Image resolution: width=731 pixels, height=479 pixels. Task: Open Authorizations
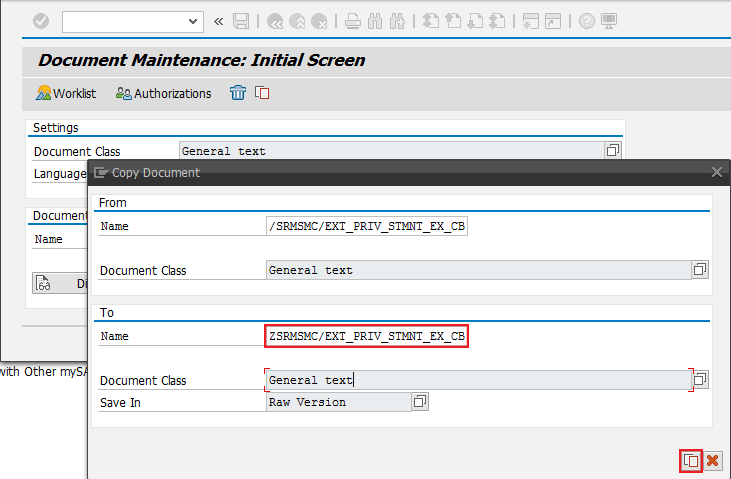tap(164, 93)
